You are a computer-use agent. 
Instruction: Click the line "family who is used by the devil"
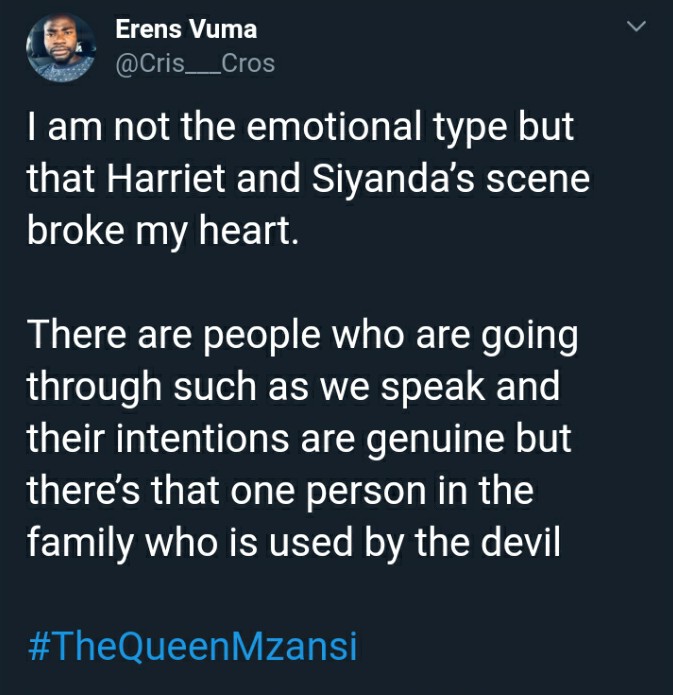(294, 543)
